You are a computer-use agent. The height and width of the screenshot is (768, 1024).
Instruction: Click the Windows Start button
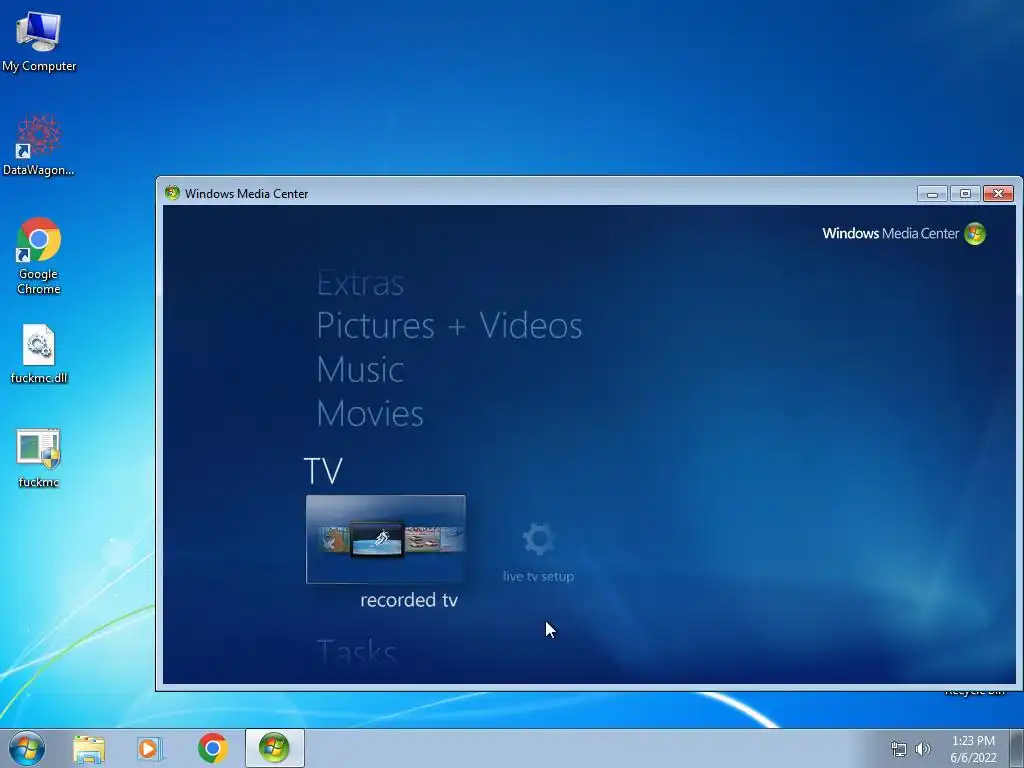click(x=27, y=748)
